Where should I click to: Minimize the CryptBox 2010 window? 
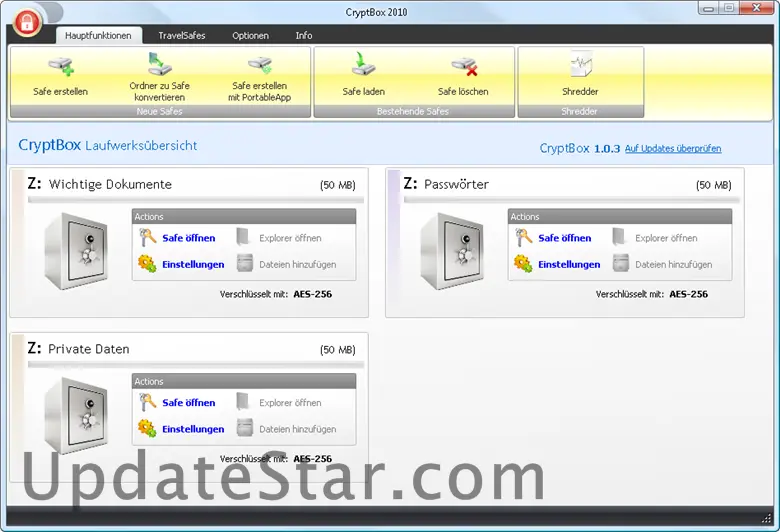[x=708, y=8]
